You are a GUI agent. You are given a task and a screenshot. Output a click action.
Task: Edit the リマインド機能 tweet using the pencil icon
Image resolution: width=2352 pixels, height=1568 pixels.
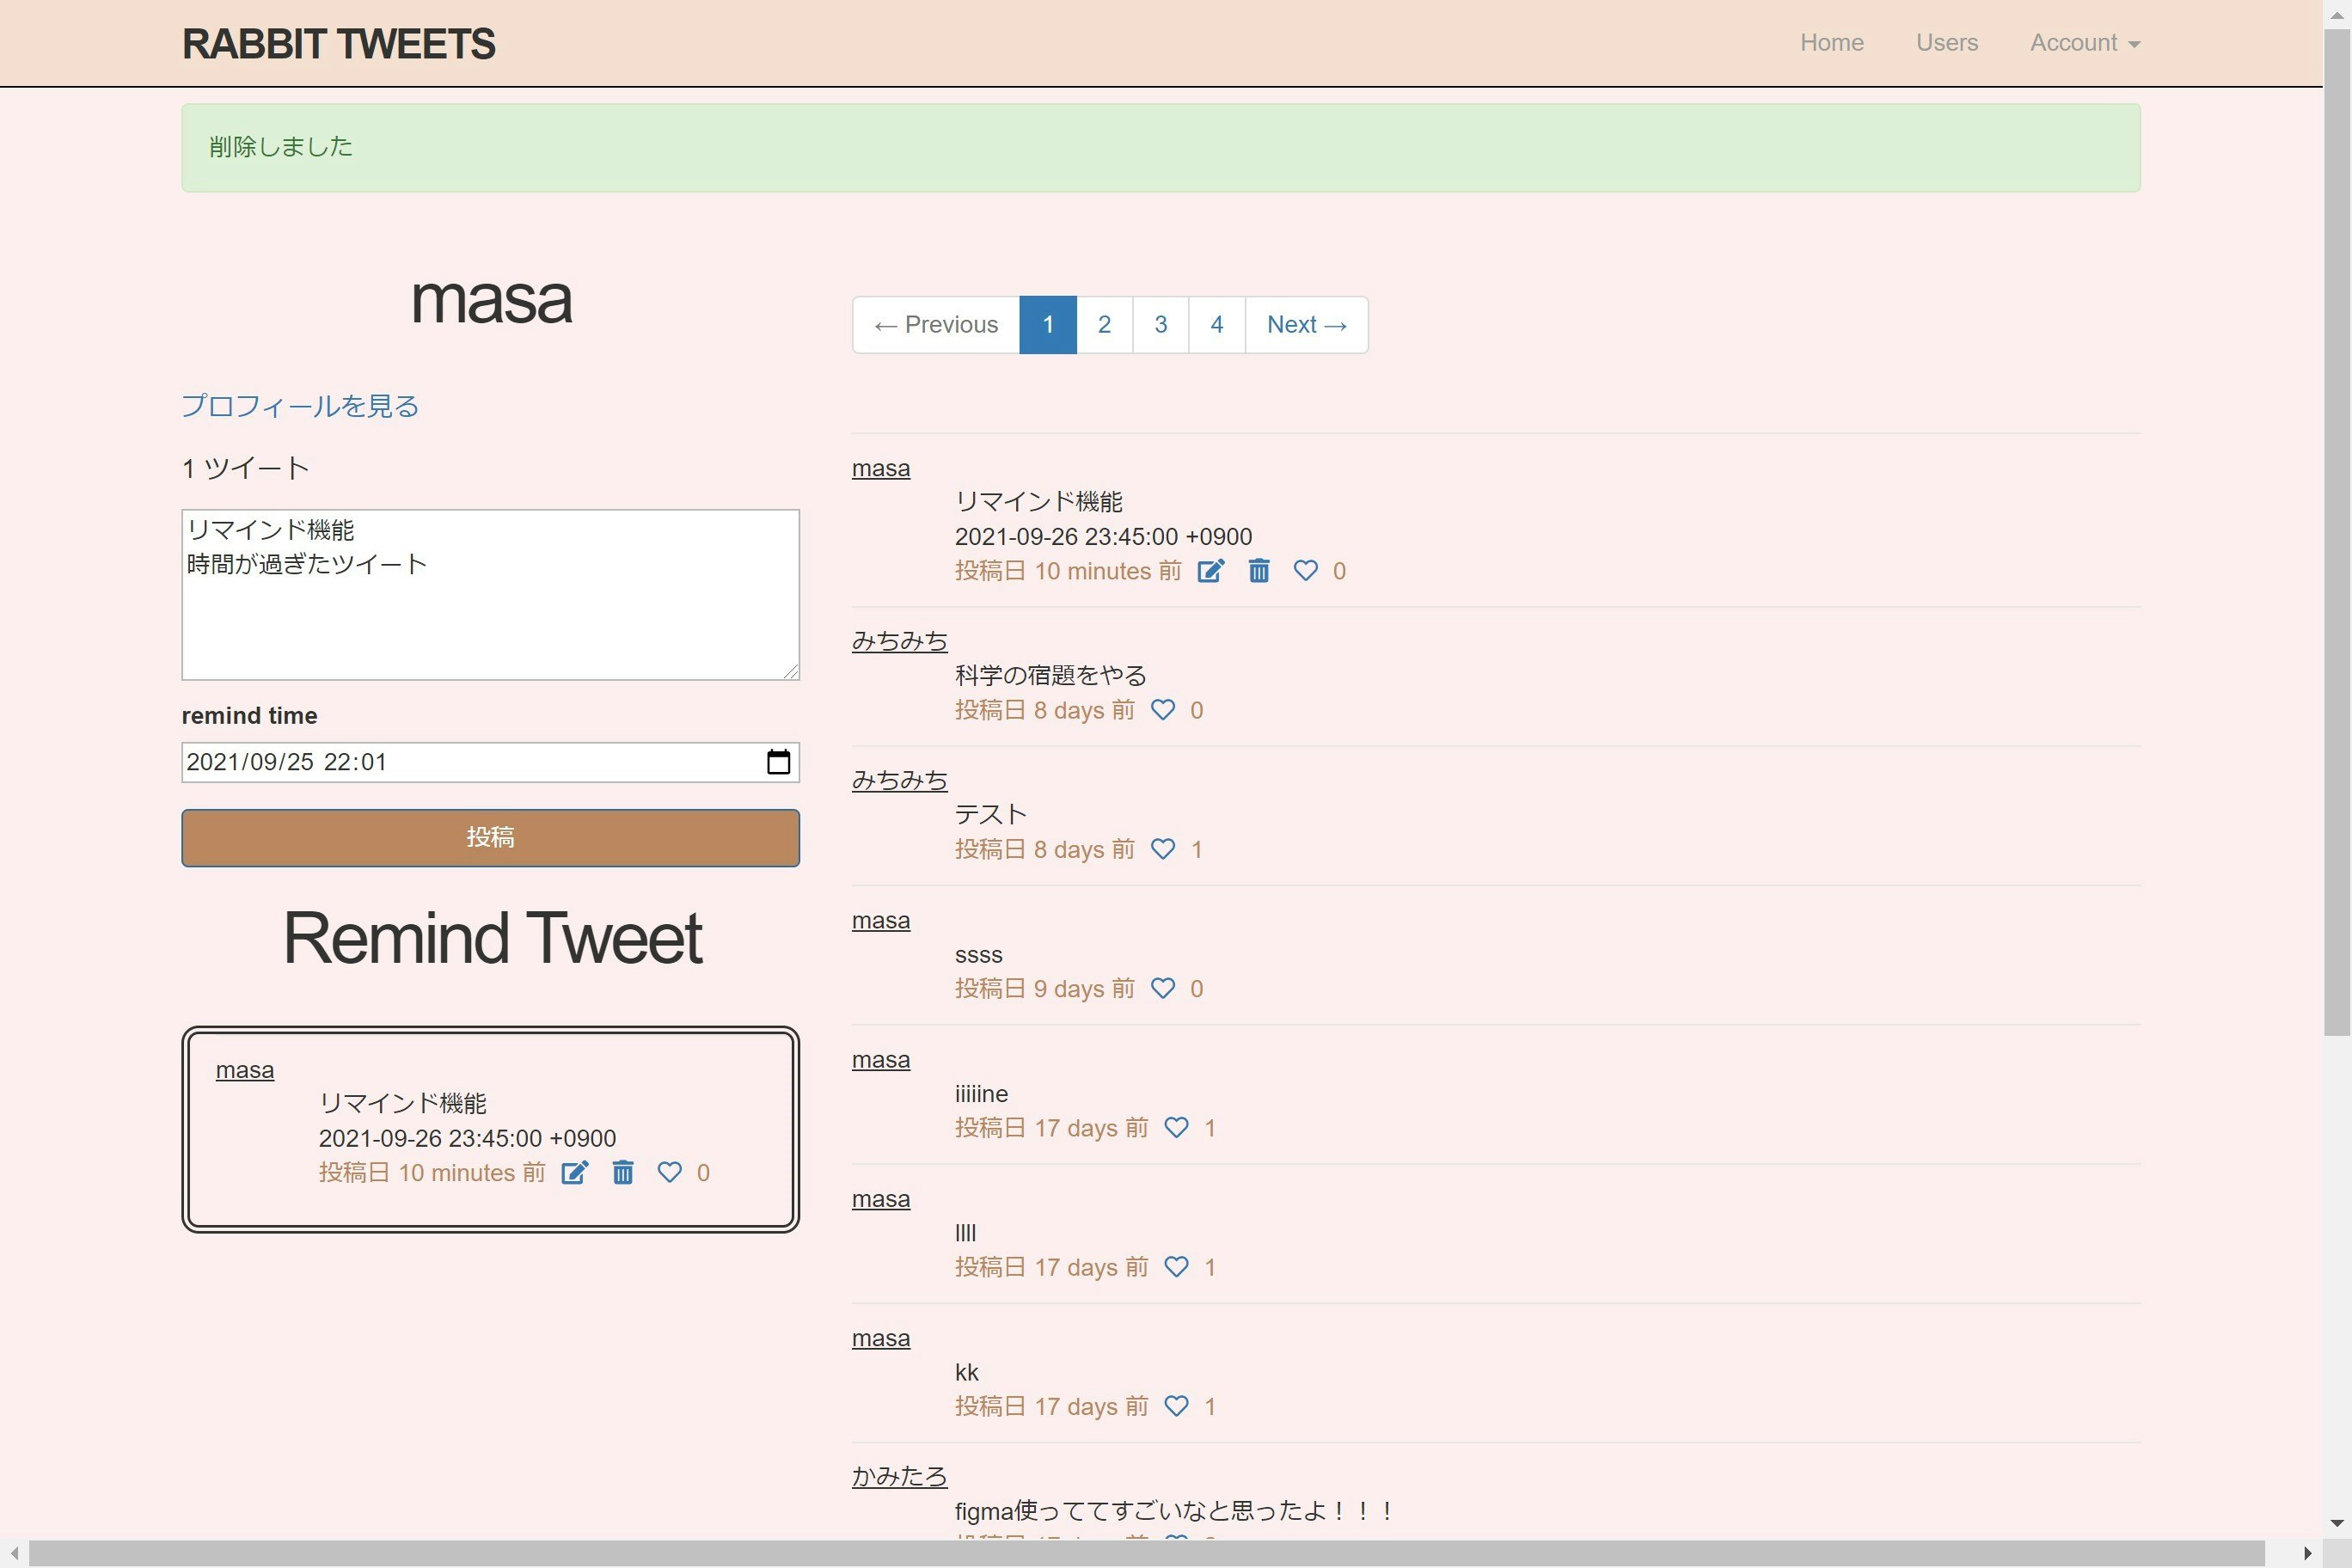pyautogui.click(x=1210, y=571)
